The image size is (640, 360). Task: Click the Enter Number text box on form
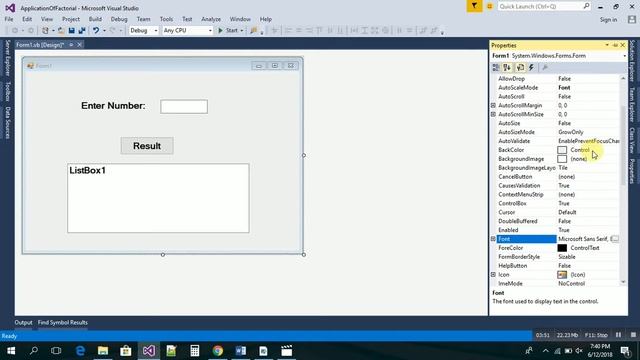pyautogui.click(x=184, y=107)
